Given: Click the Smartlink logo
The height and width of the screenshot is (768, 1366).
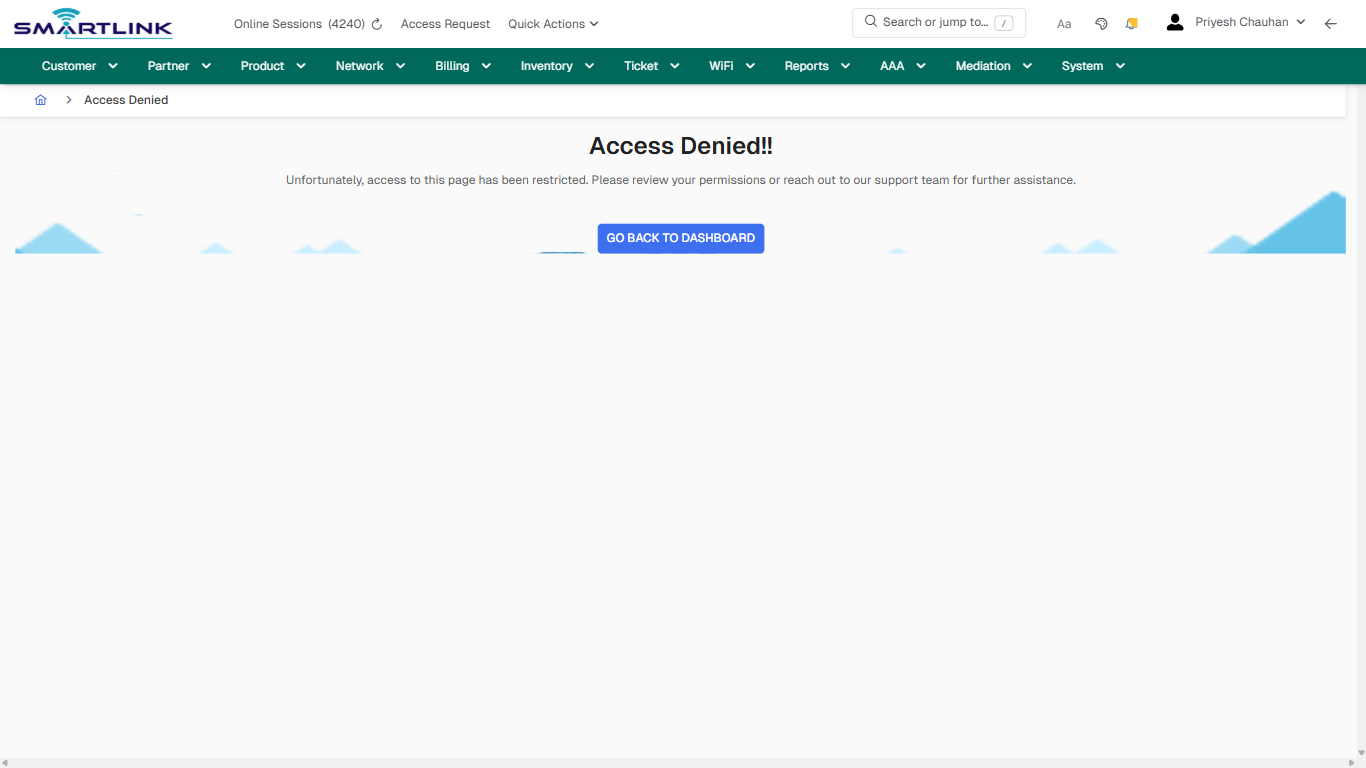Looking at the screenshot, I should (92, 23).
